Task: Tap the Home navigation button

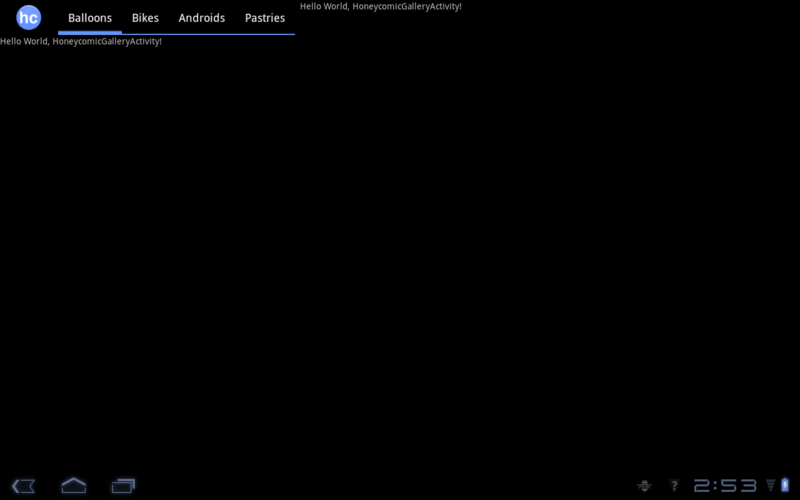Action: (74, 485)
